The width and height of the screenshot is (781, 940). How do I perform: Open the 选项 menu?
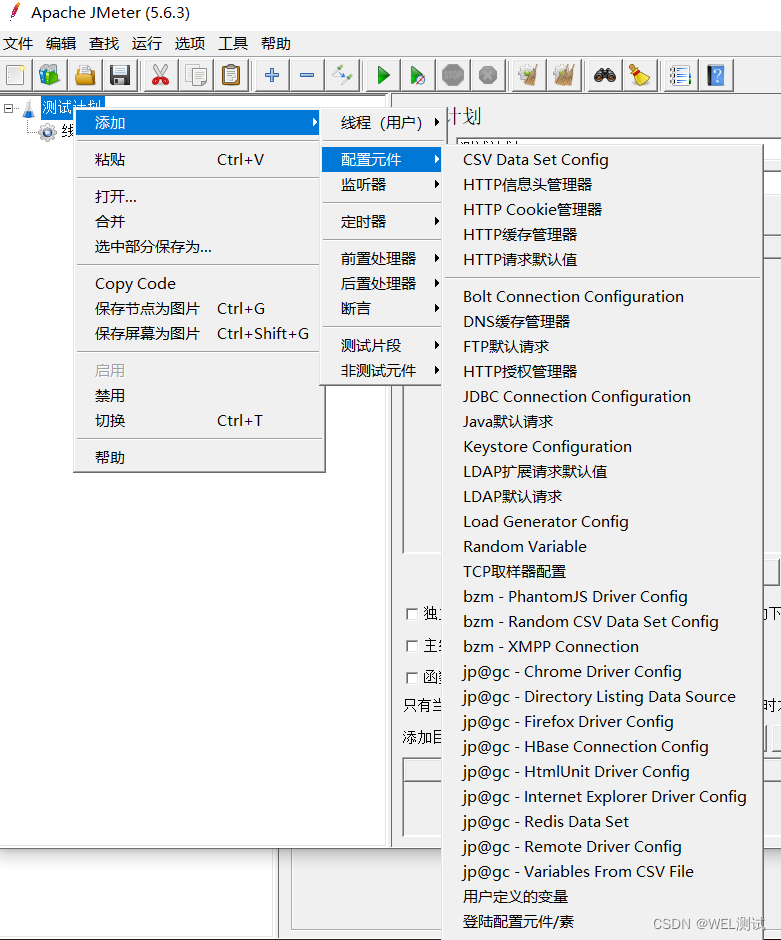pyautogui.click(x=190, y=44)
